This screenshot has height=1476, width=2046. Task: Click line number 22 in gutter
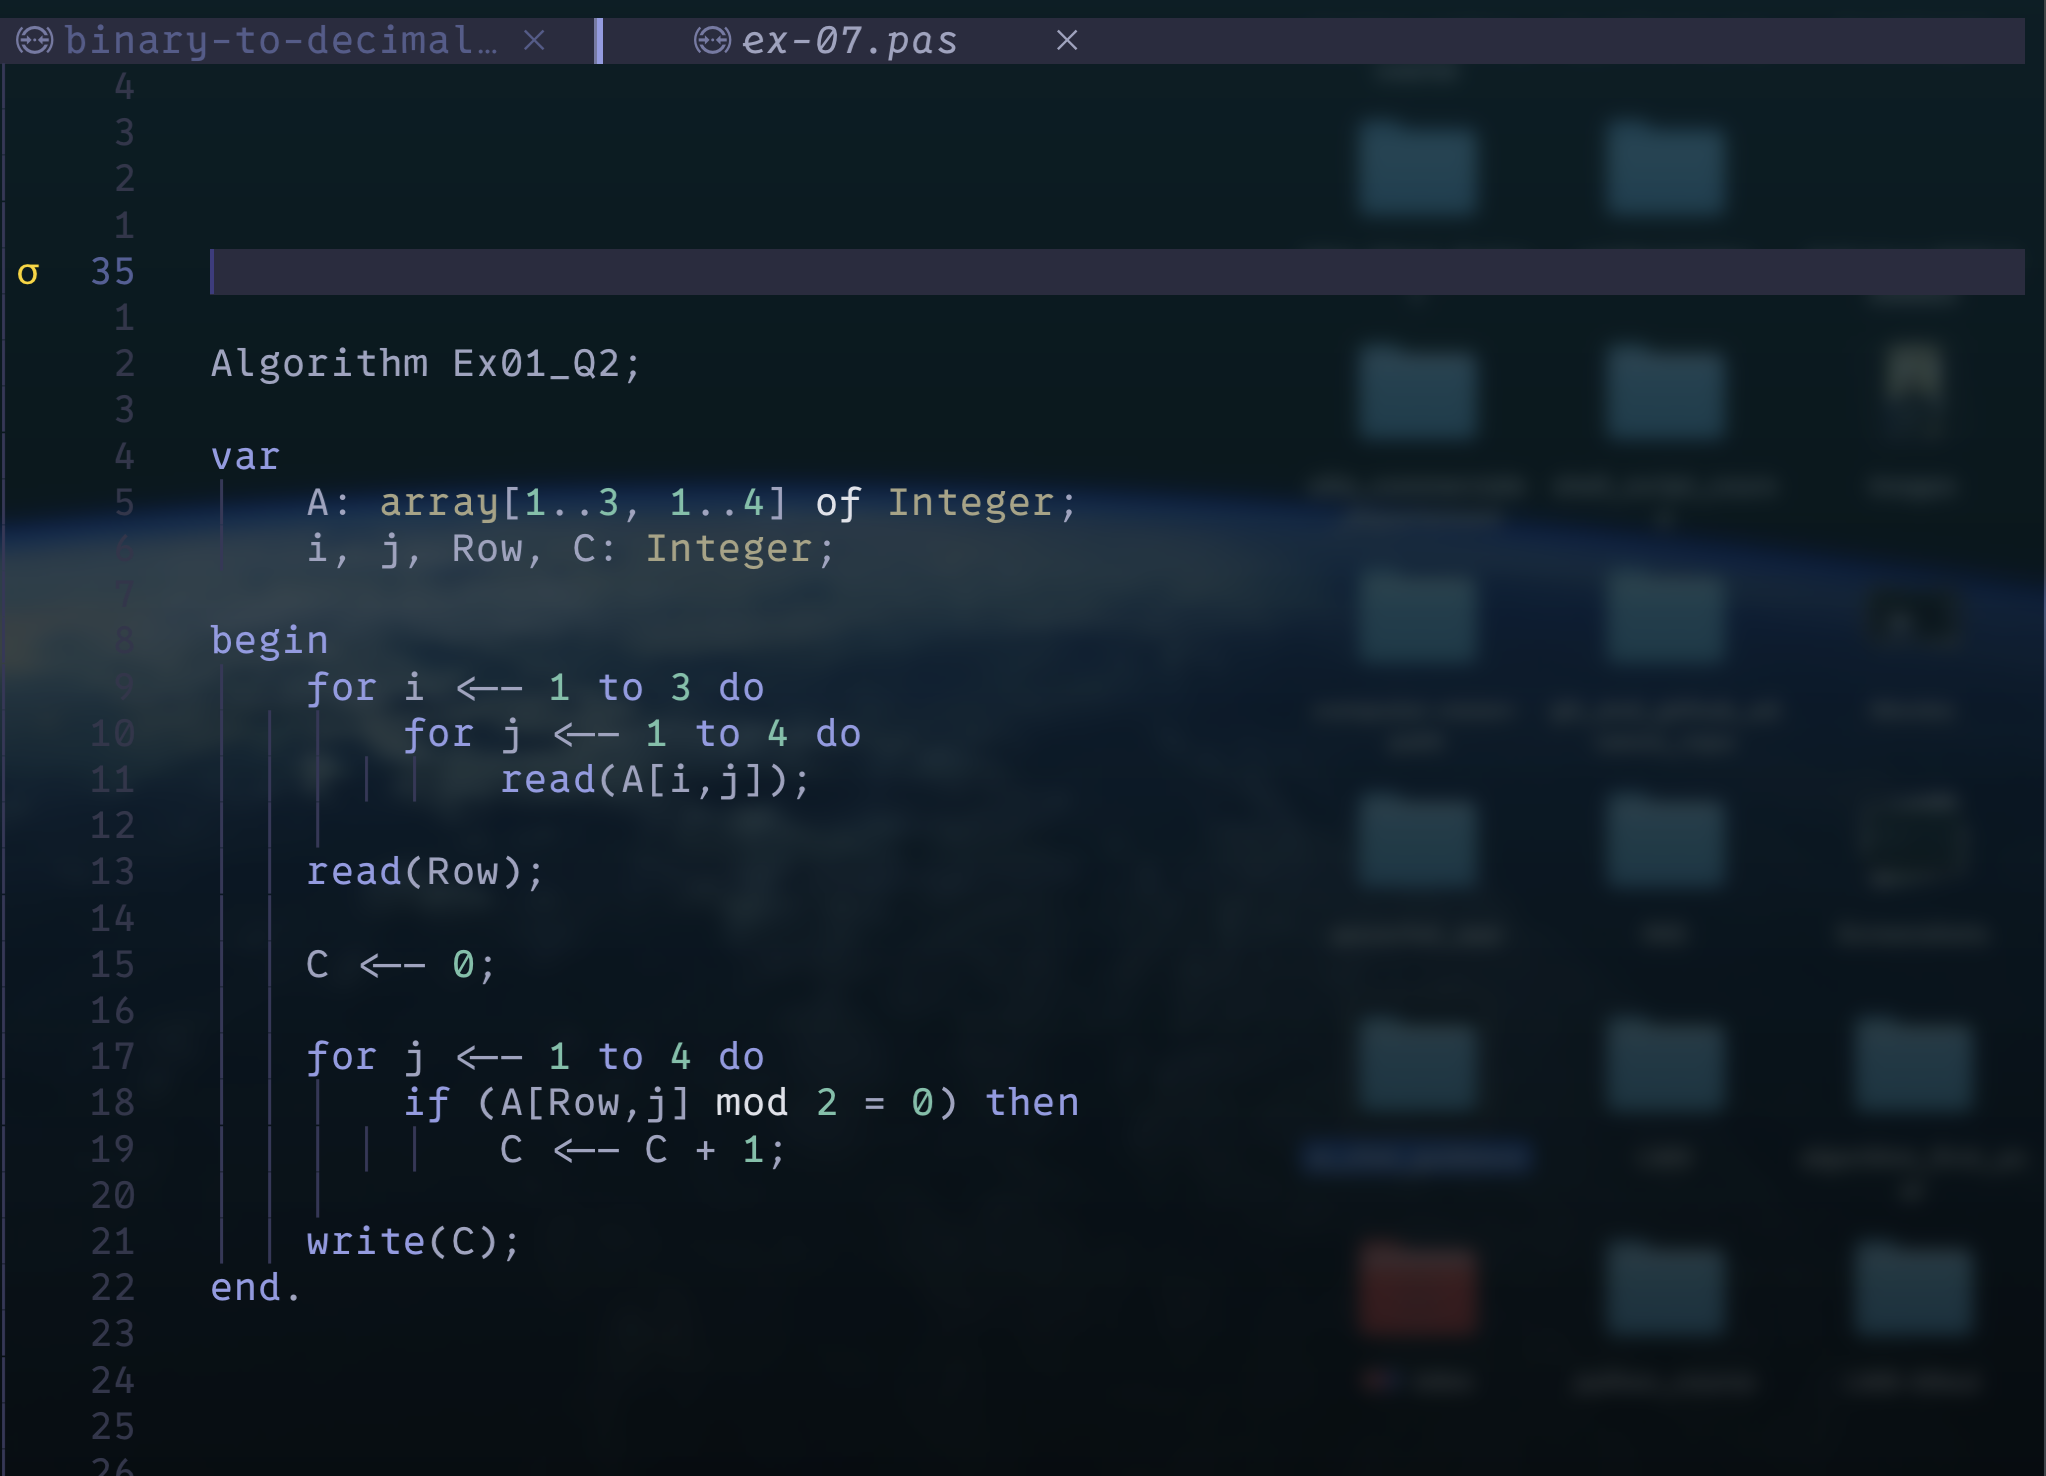[112, 1288]
